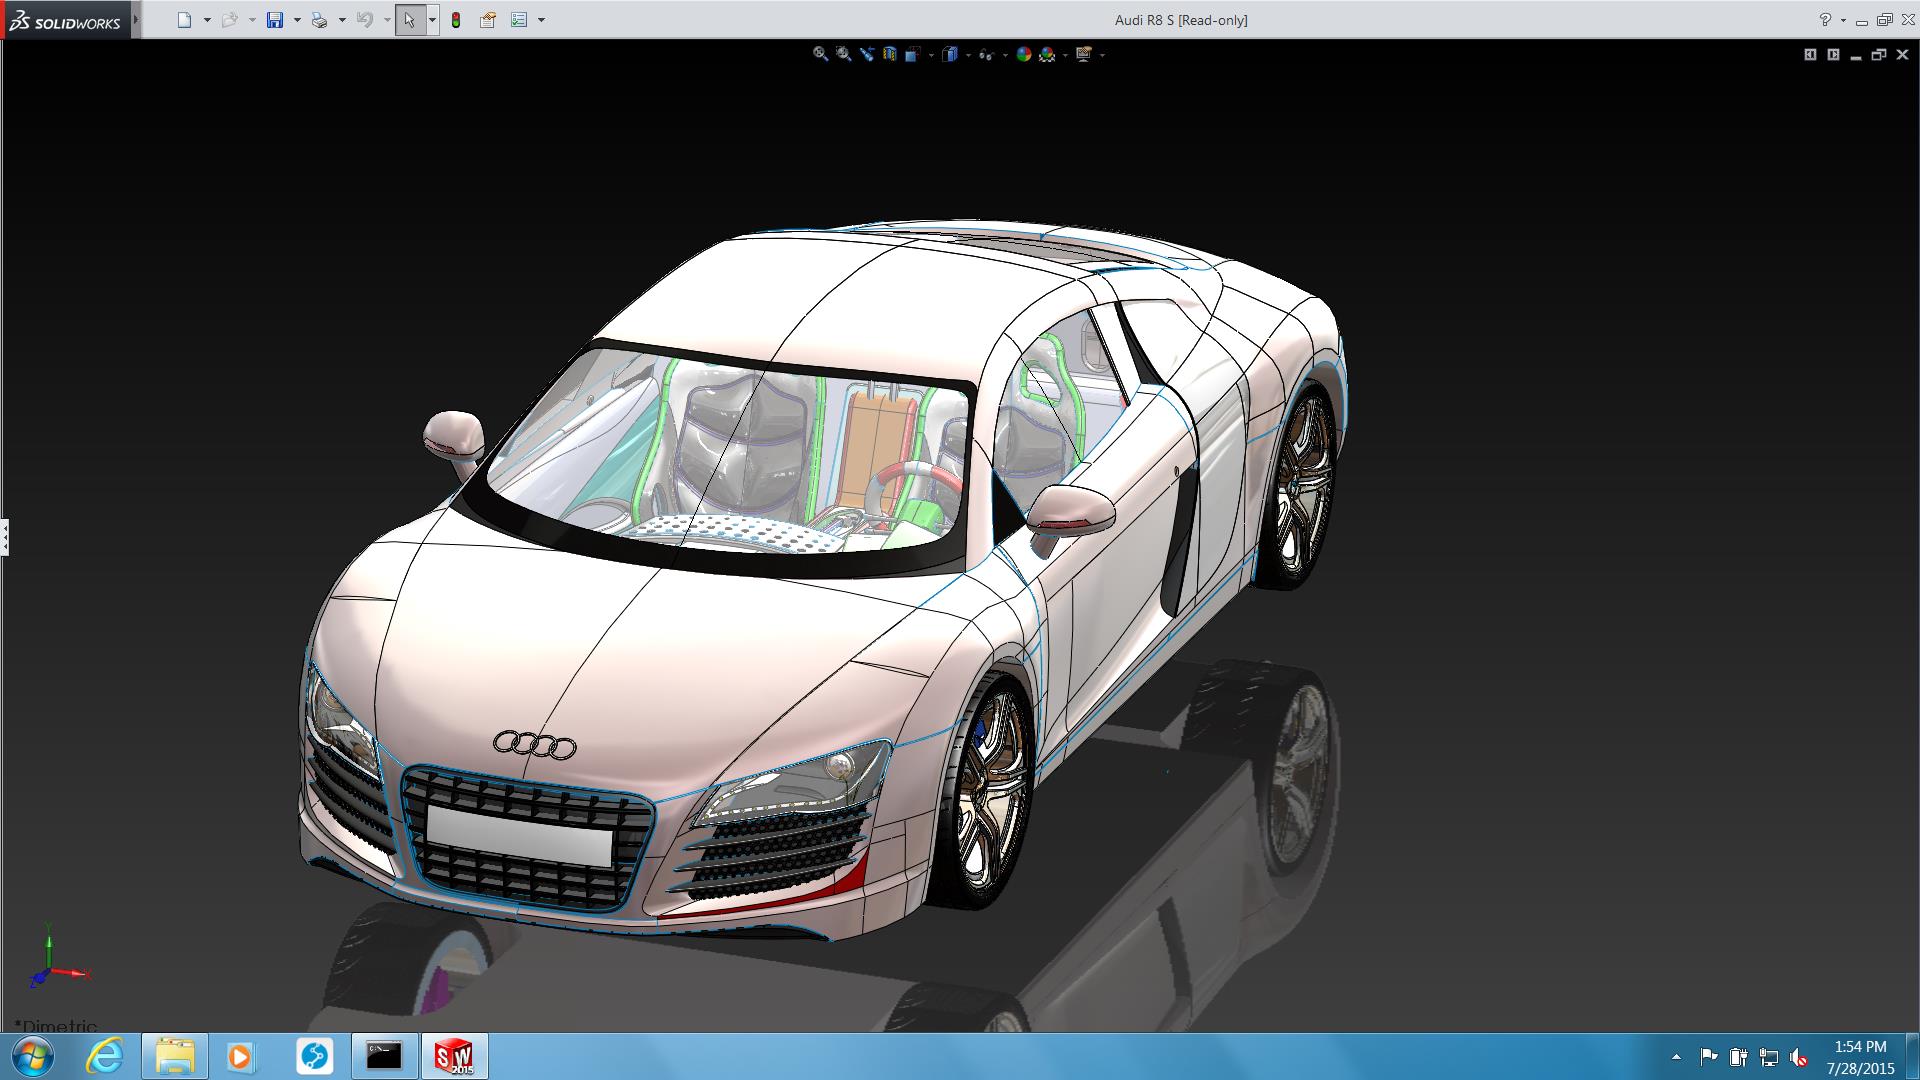Open the Display Style dropdown arrow
1920x1080 pixels.
[x=968, y=56]
